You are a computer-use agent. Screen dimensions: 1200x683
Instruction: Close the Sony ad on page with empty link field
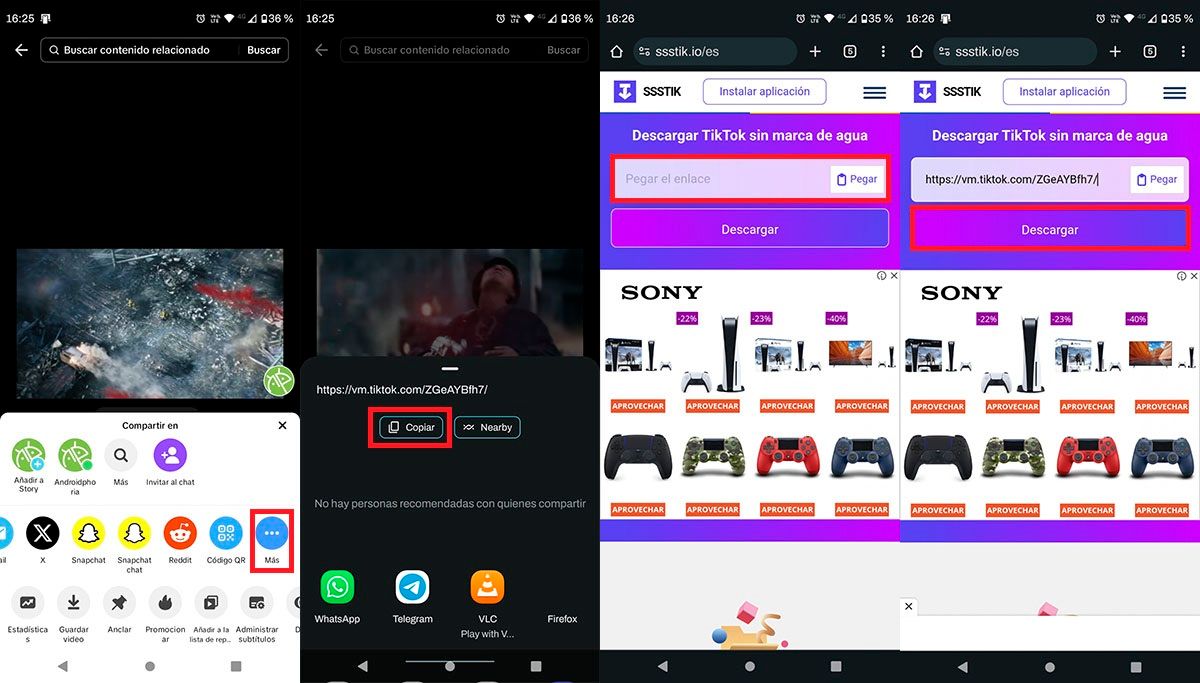(894, 276)
